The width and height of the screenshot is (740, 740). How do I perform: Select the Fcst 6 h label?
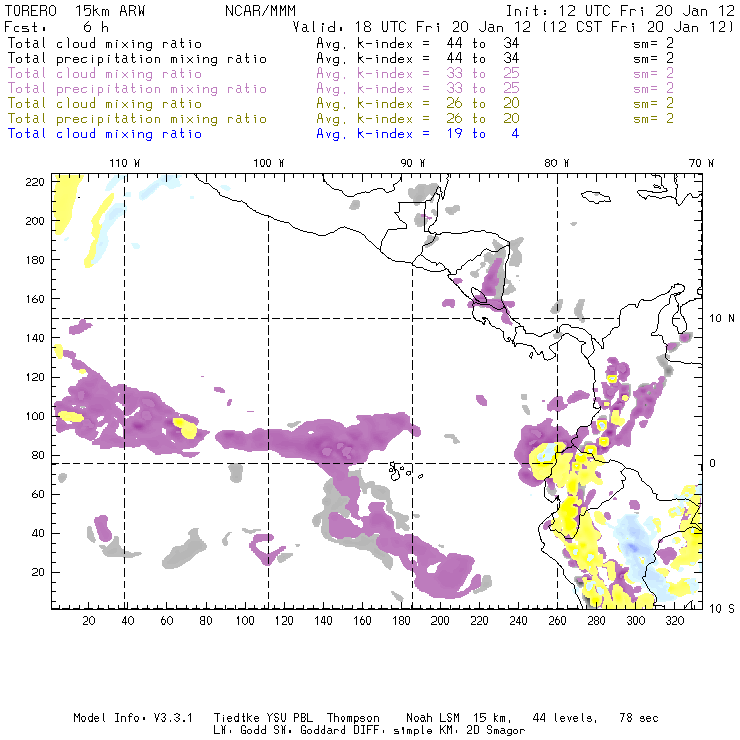[x=57, y=27]
